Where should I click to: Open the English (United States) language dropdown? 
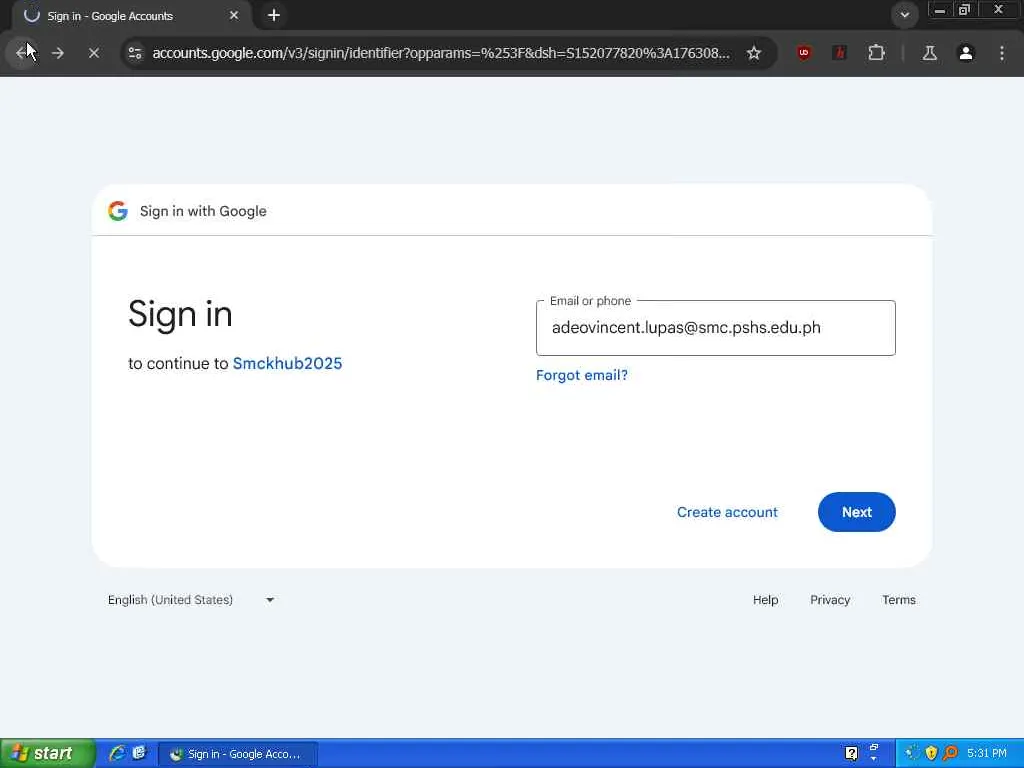[x=191, y=600]
